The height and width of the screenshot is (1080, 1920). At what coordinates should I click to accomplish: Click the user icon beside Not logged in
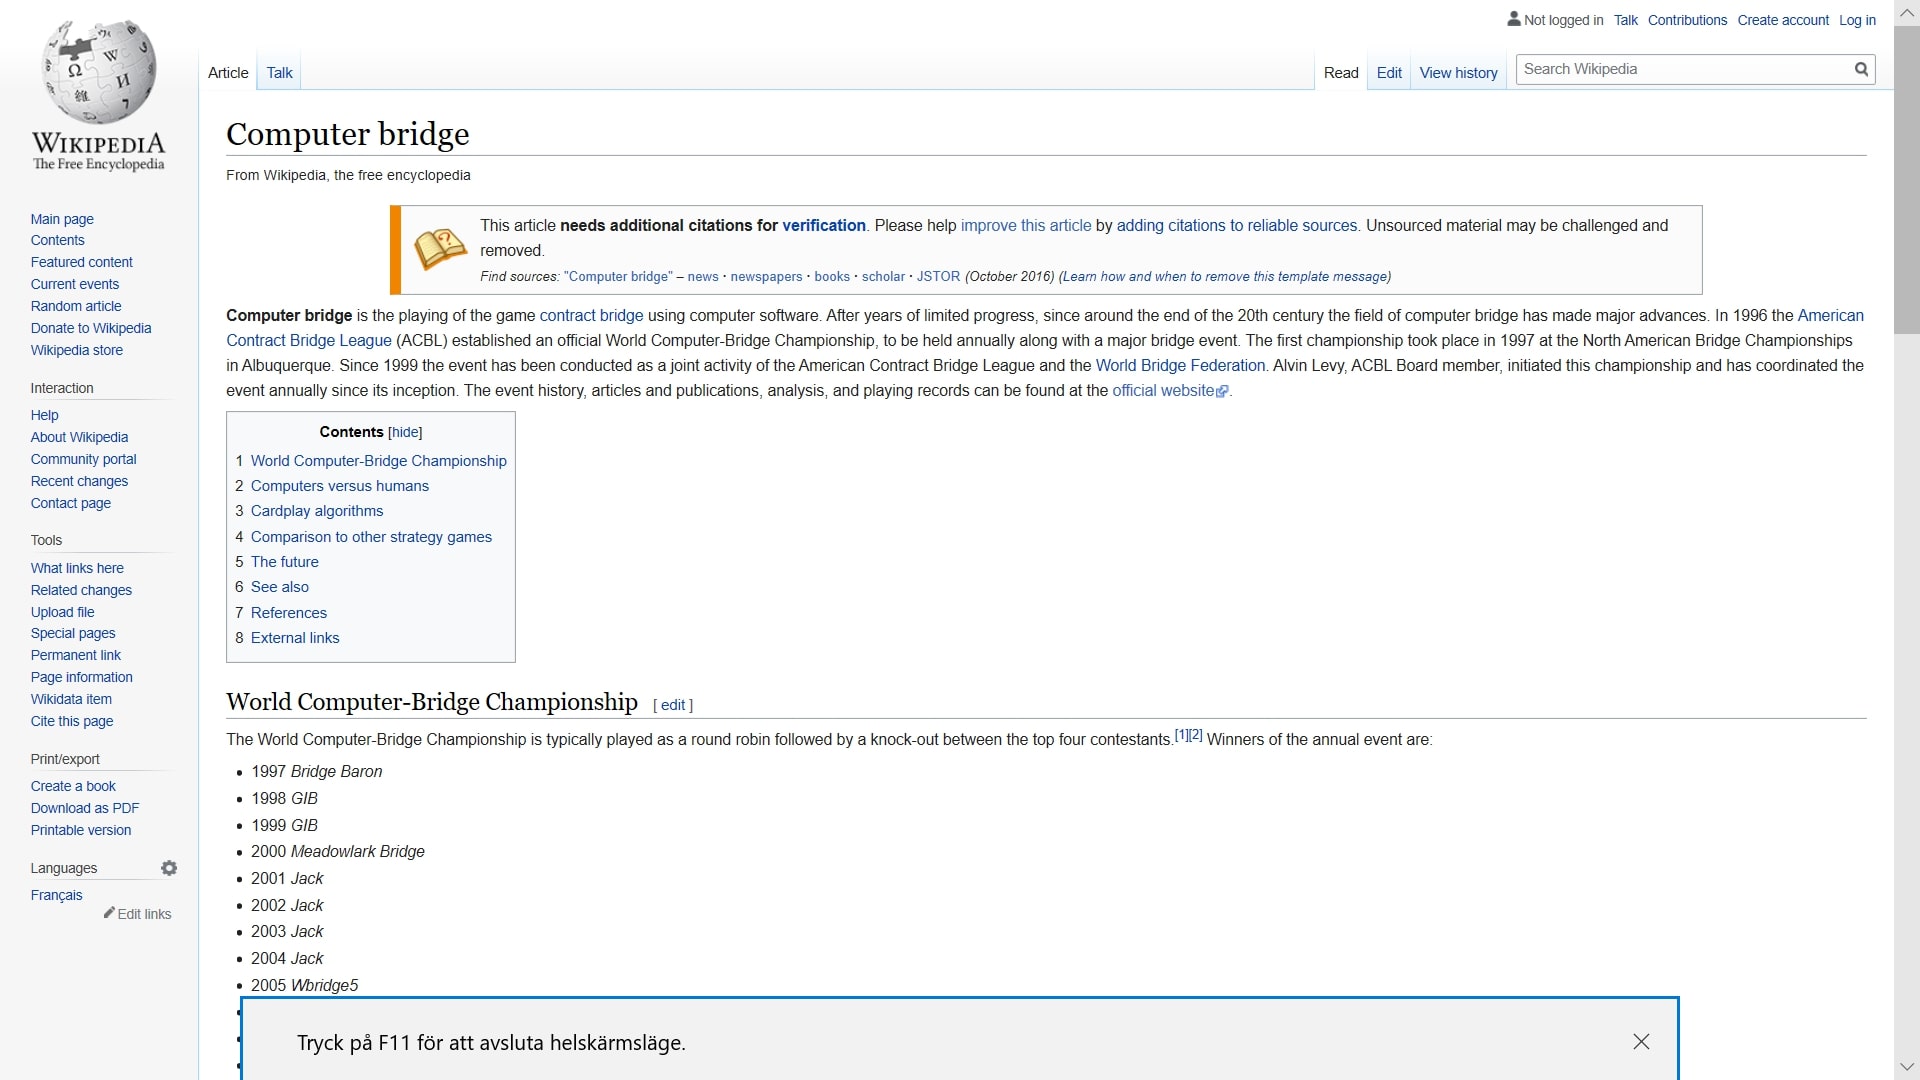[x=1514, y=19]
